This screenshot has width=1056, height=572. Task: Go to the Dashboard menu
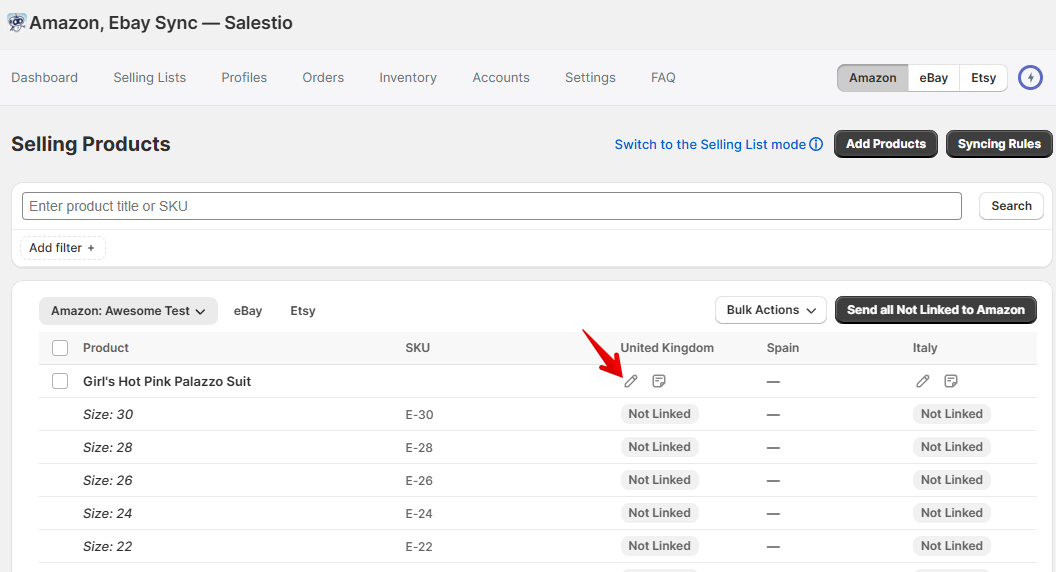(44, 77)
